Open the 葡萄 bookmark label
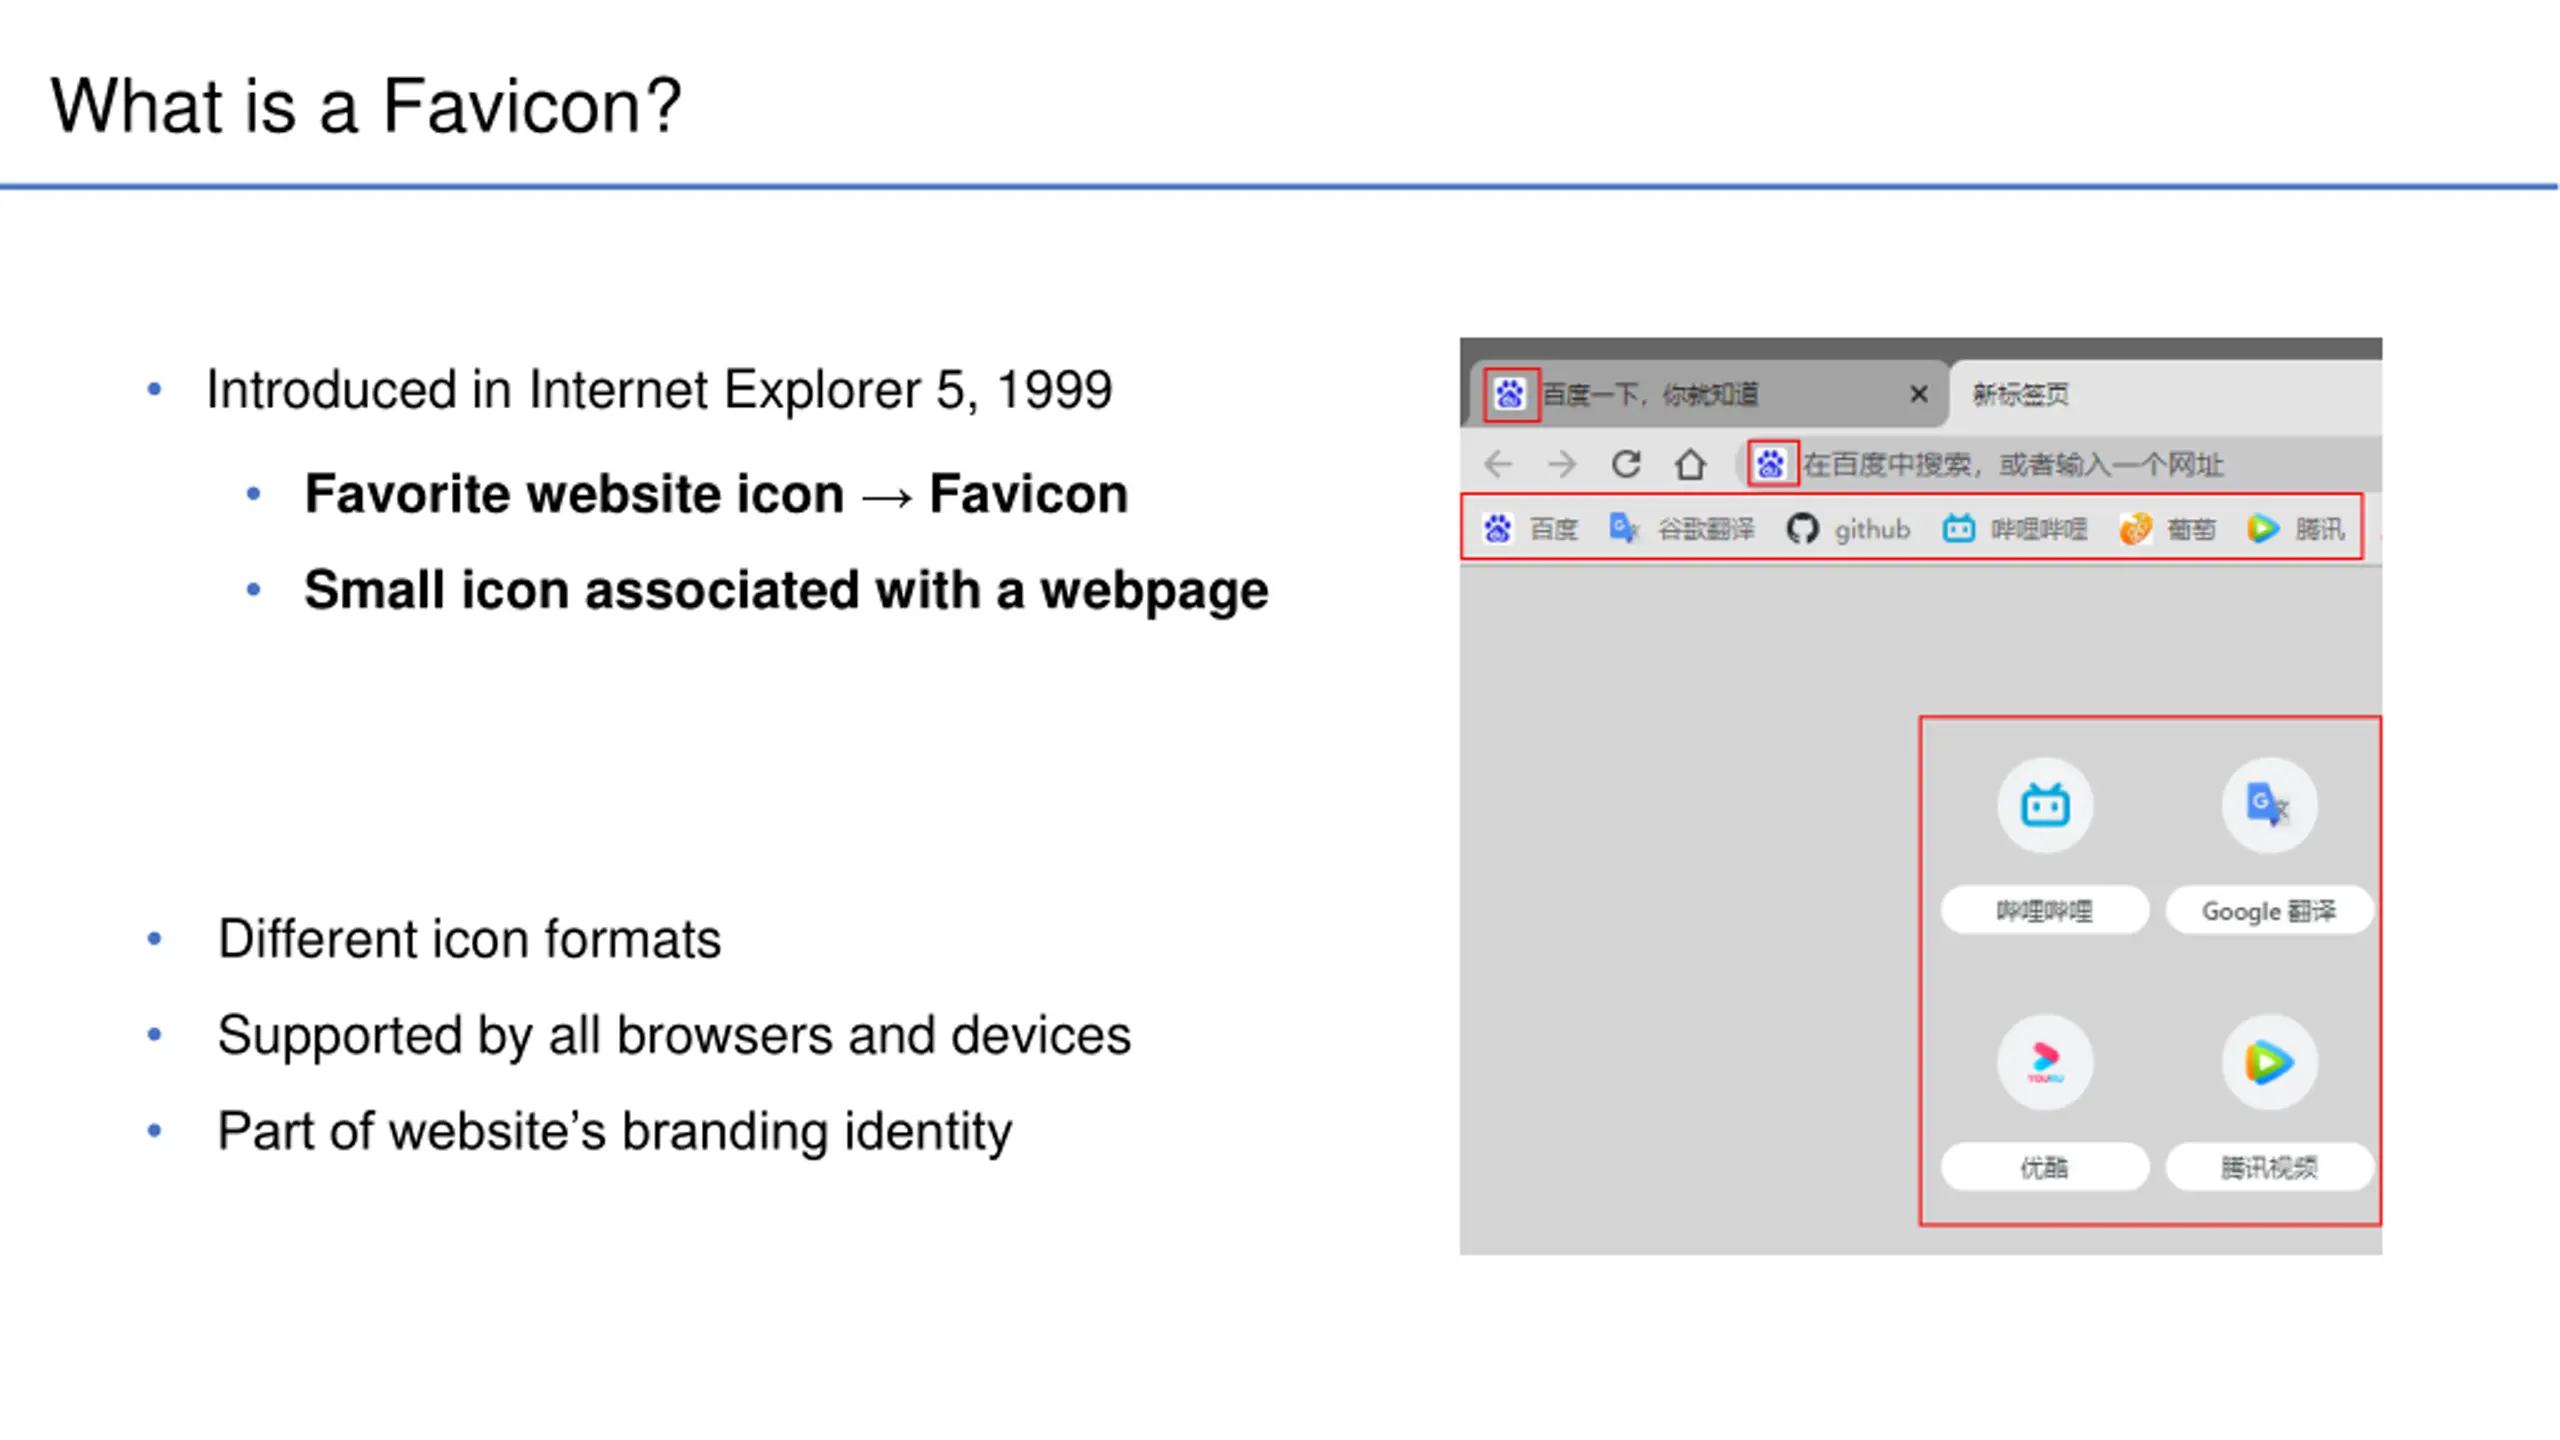This screenshot has height=1440, width=2560. click(x=2191, y=529)
